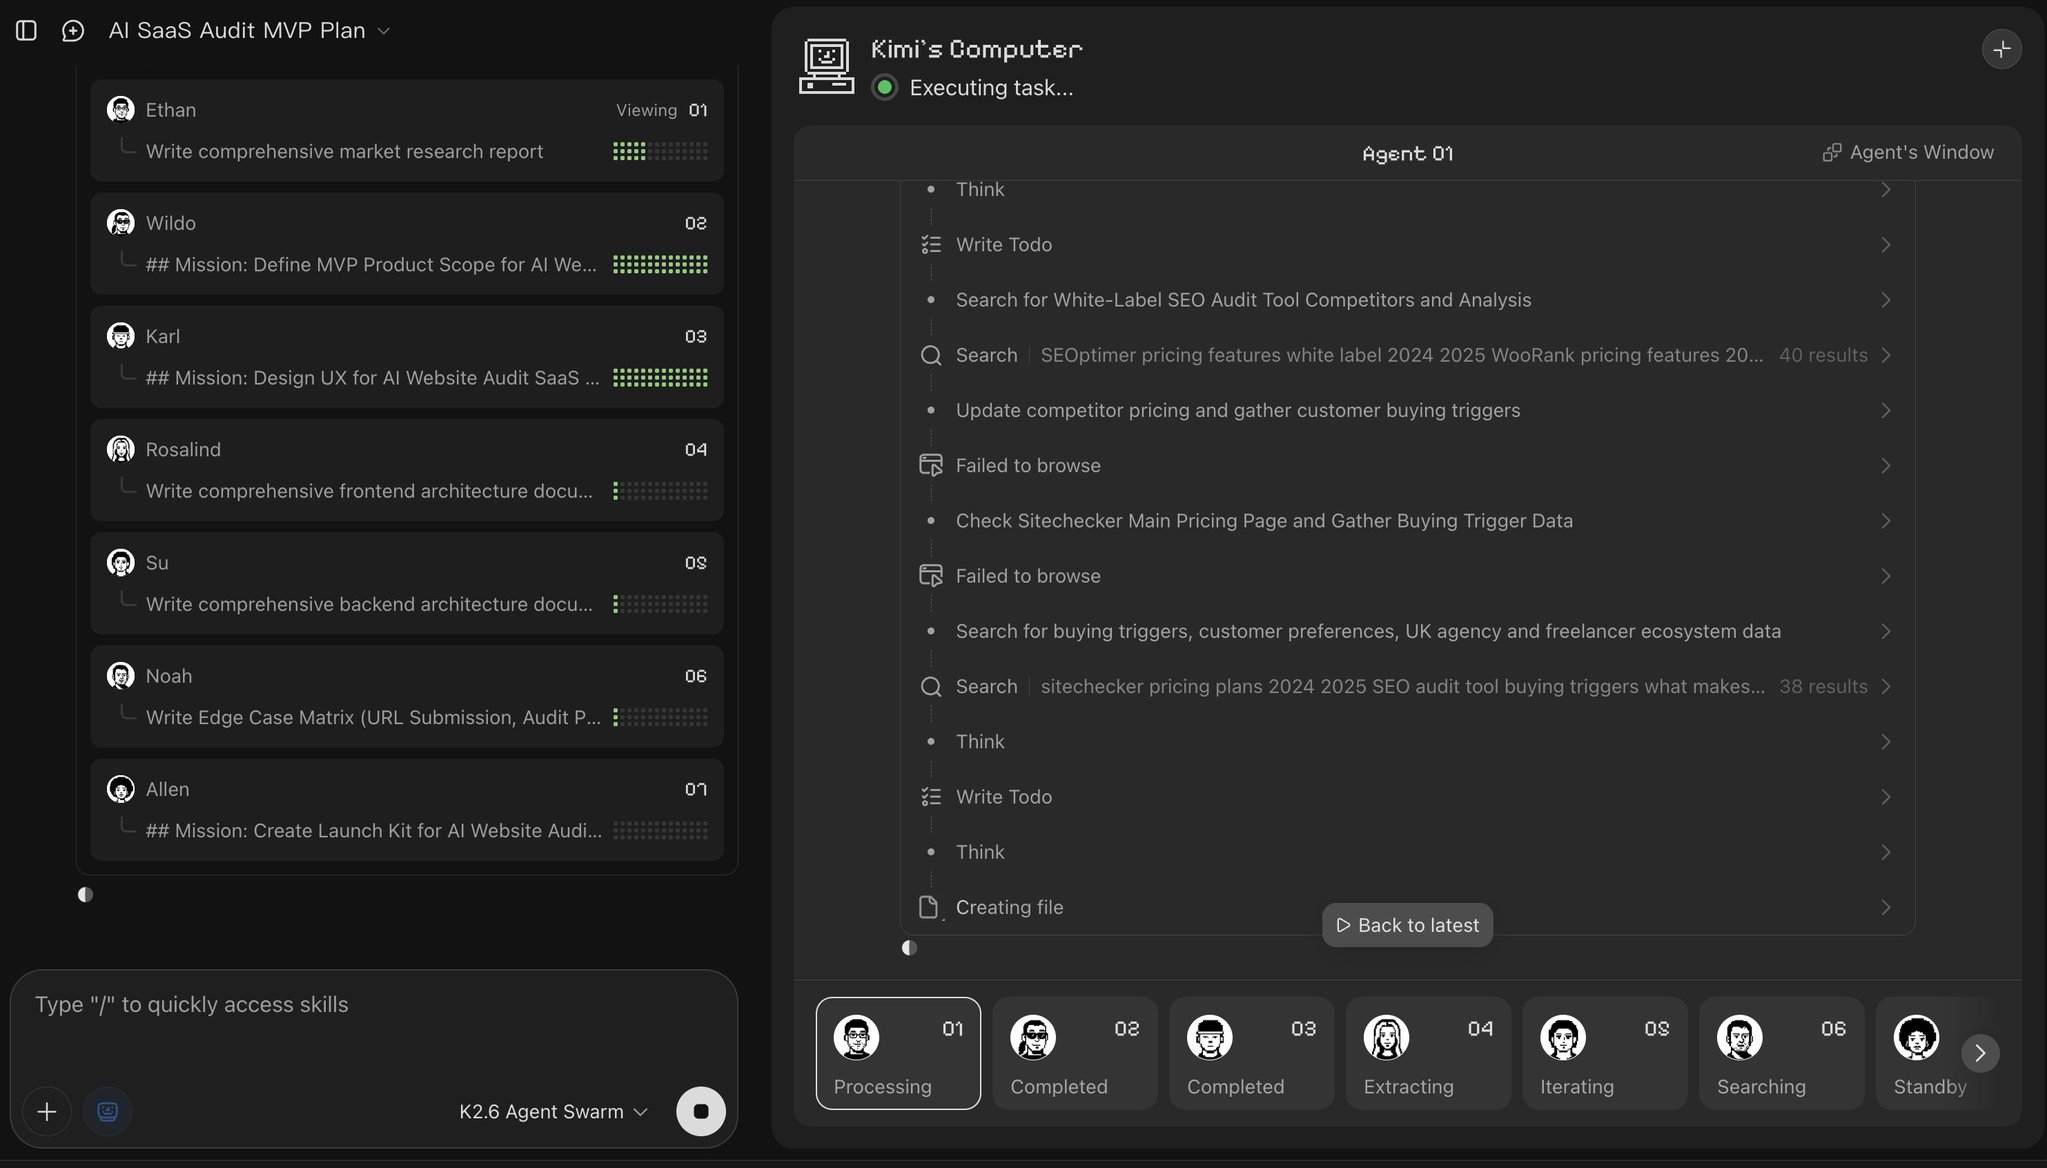The width and height of the screenshot is (2047, 1168).
Task: Expand the Creating file step
Action: (1407, 907)
